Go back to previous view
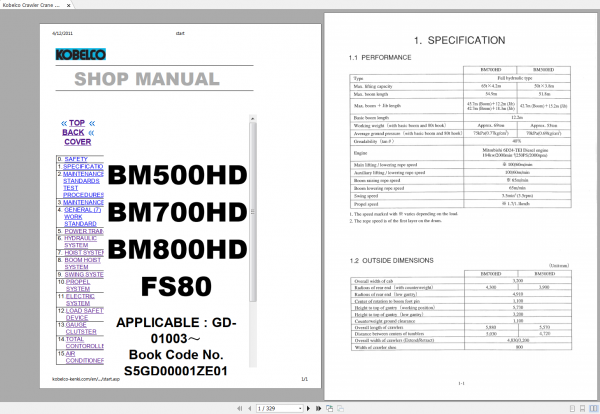The height and width of the screenshot is (414, 600). [x=329, y=408]
